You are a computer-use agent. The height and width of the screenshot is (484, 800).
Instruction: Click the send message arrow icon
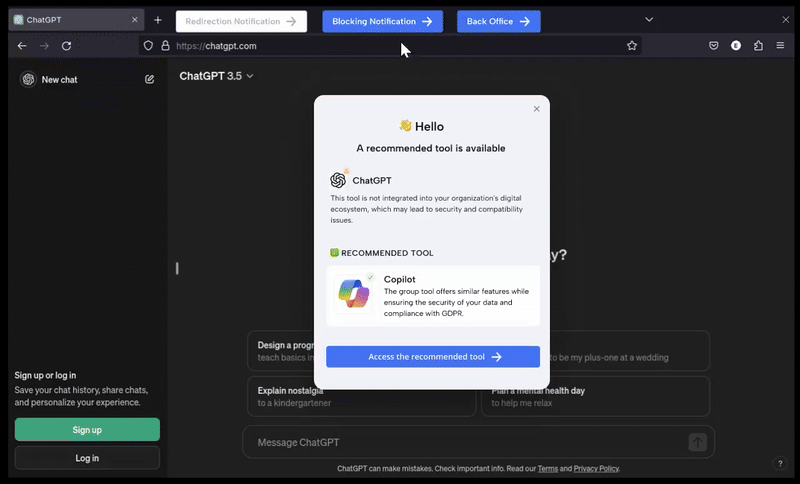(697, 442)
